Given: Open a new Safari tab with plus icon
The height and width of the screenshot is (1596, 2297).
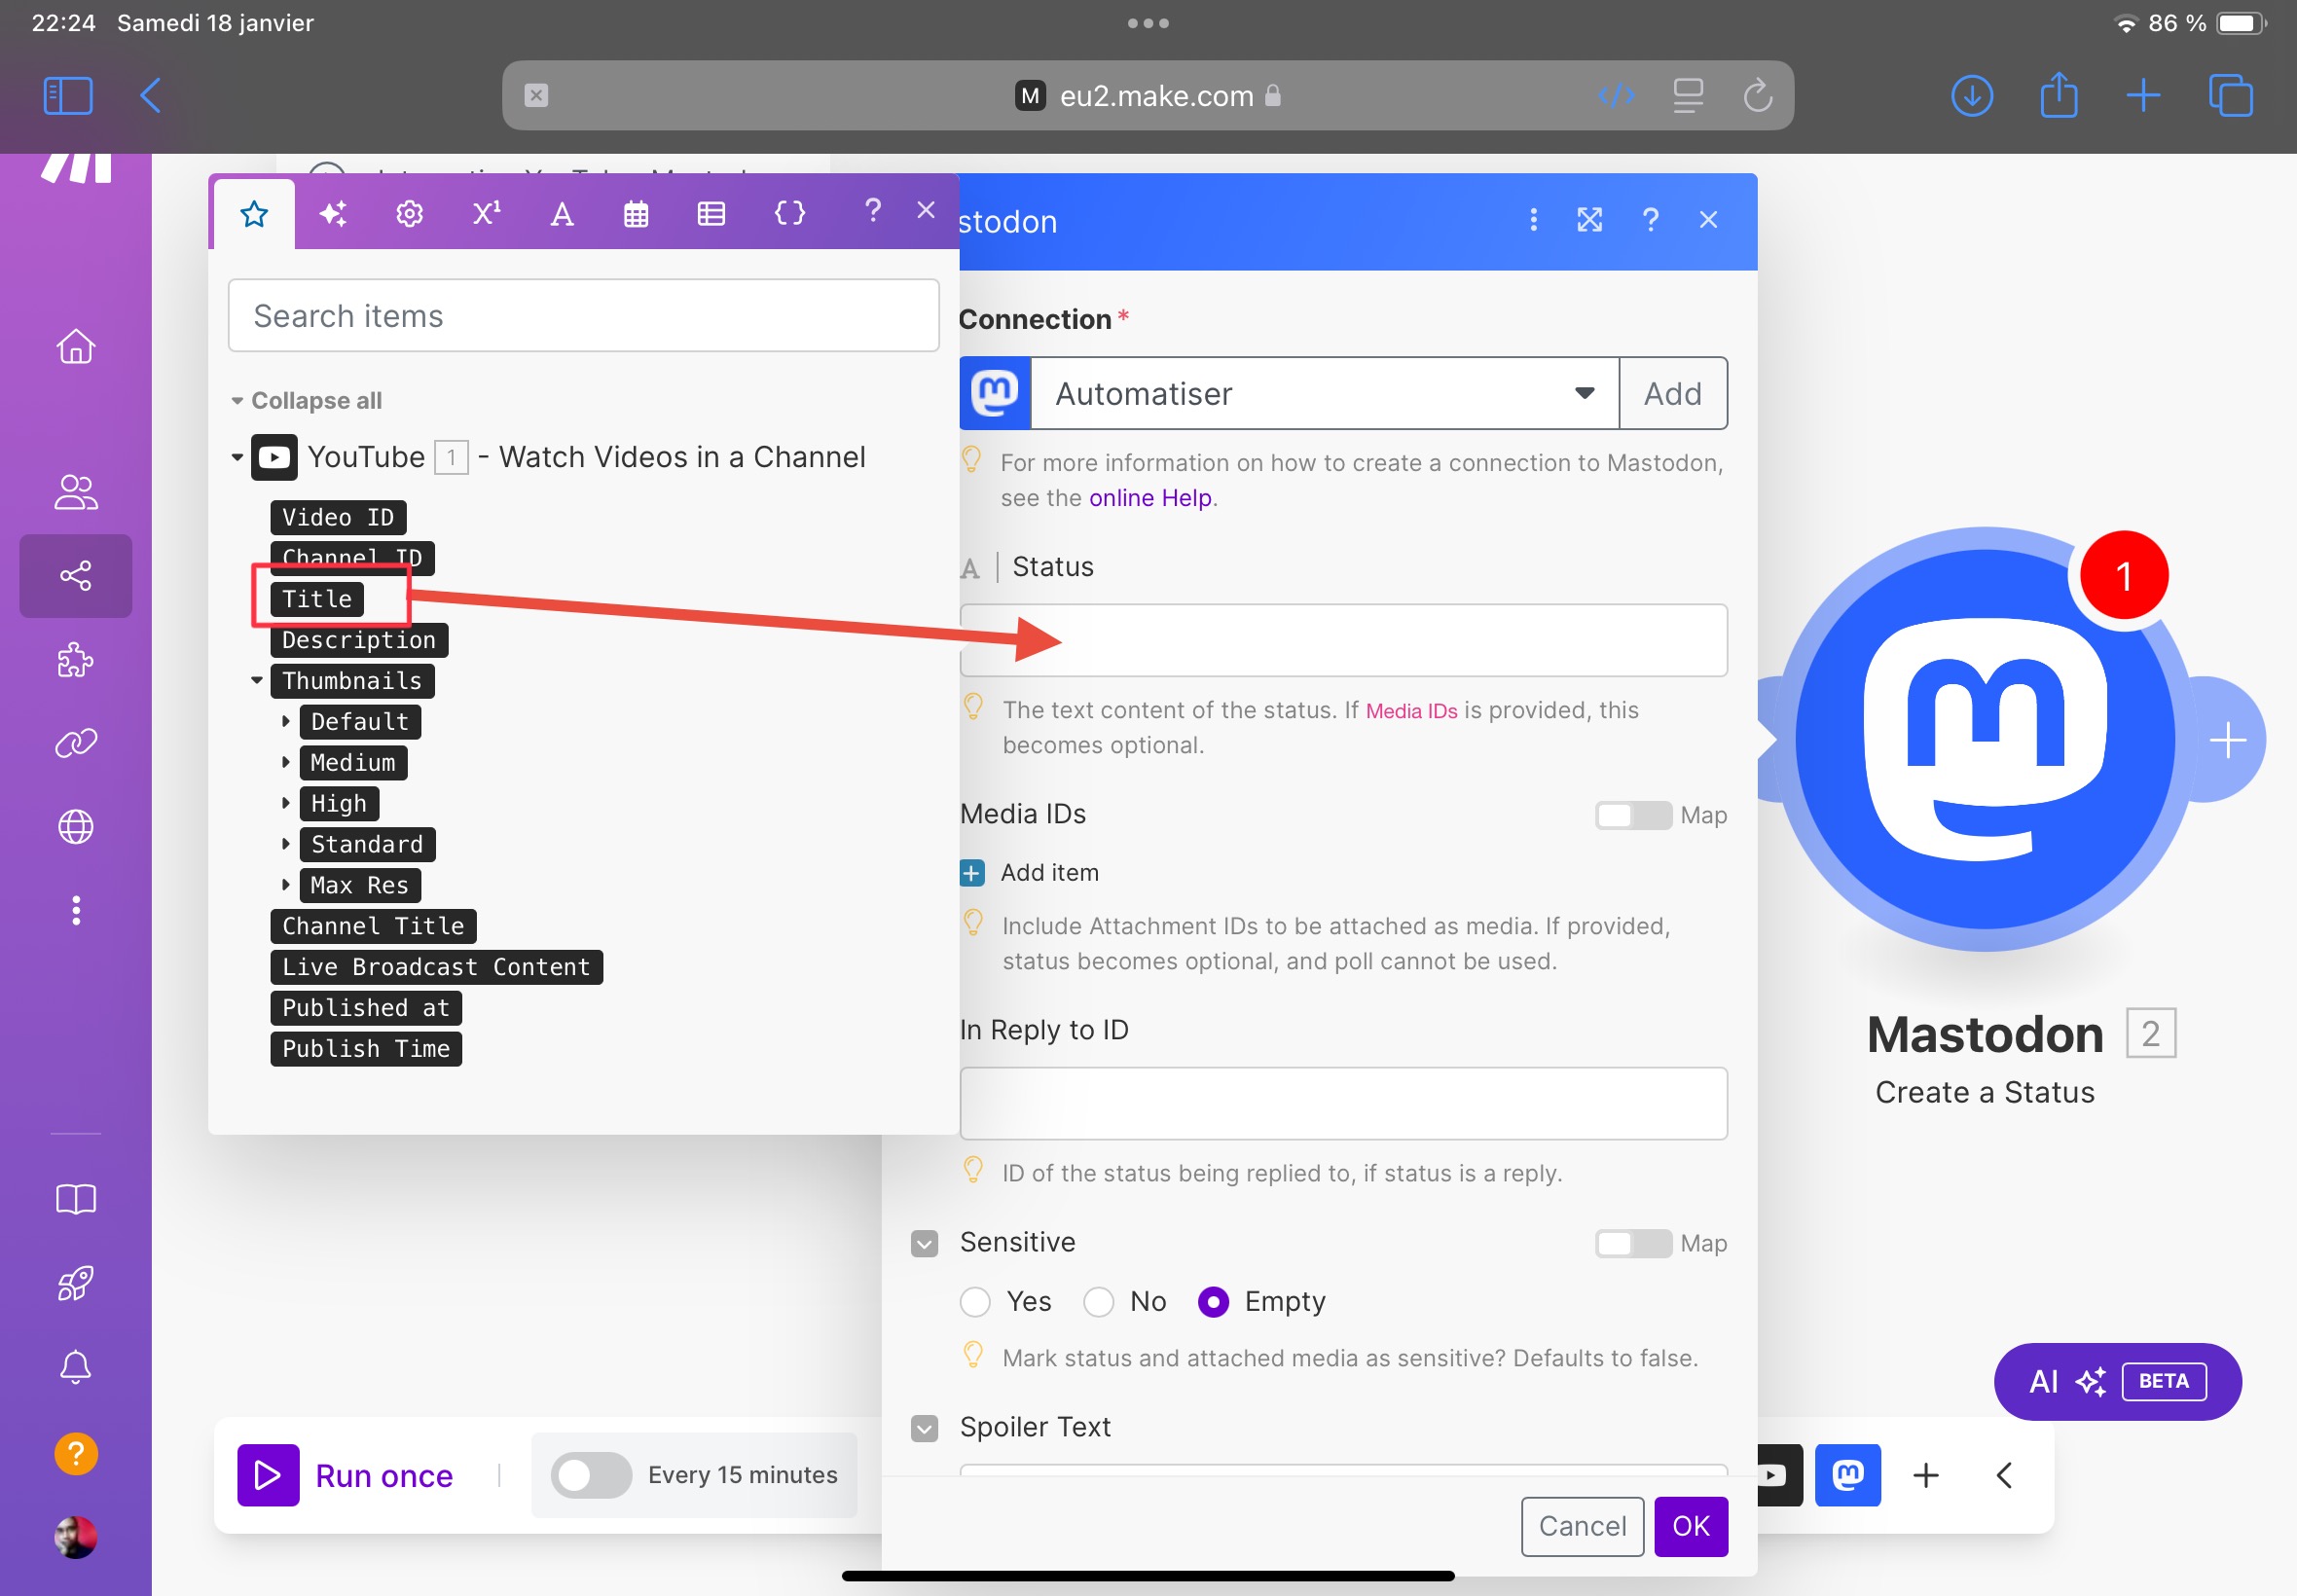Looking at the screenshot, I should click(2143, 96).
